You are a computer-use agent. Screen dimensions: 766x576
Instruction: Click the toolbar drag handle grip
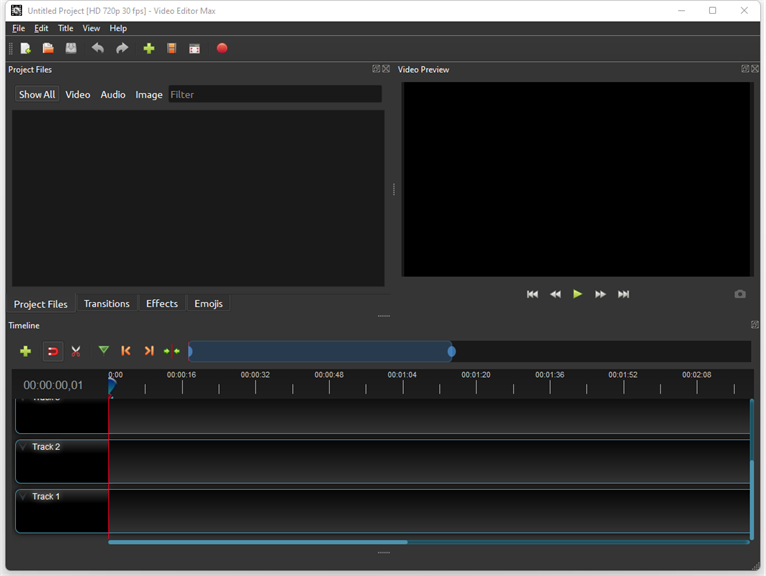pos(11,48)
